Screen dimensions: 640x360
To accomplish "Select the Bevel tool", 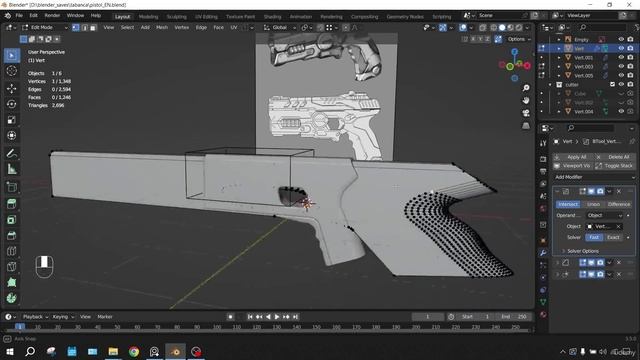I will tap(12, 236).
